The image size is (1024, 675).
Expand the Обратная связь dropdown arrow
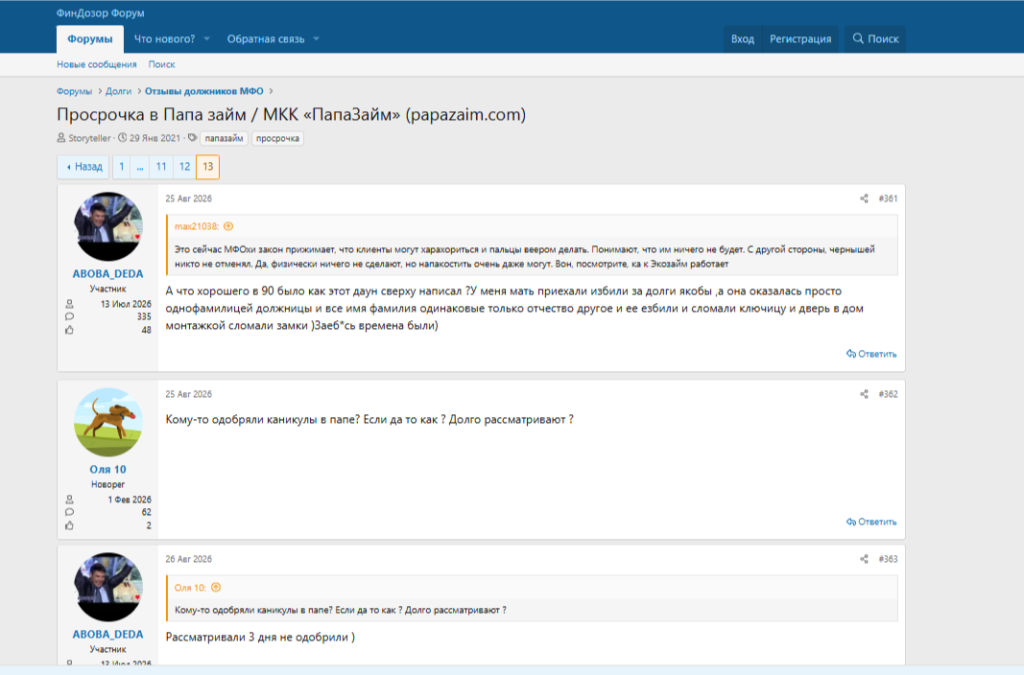[316, 39]
